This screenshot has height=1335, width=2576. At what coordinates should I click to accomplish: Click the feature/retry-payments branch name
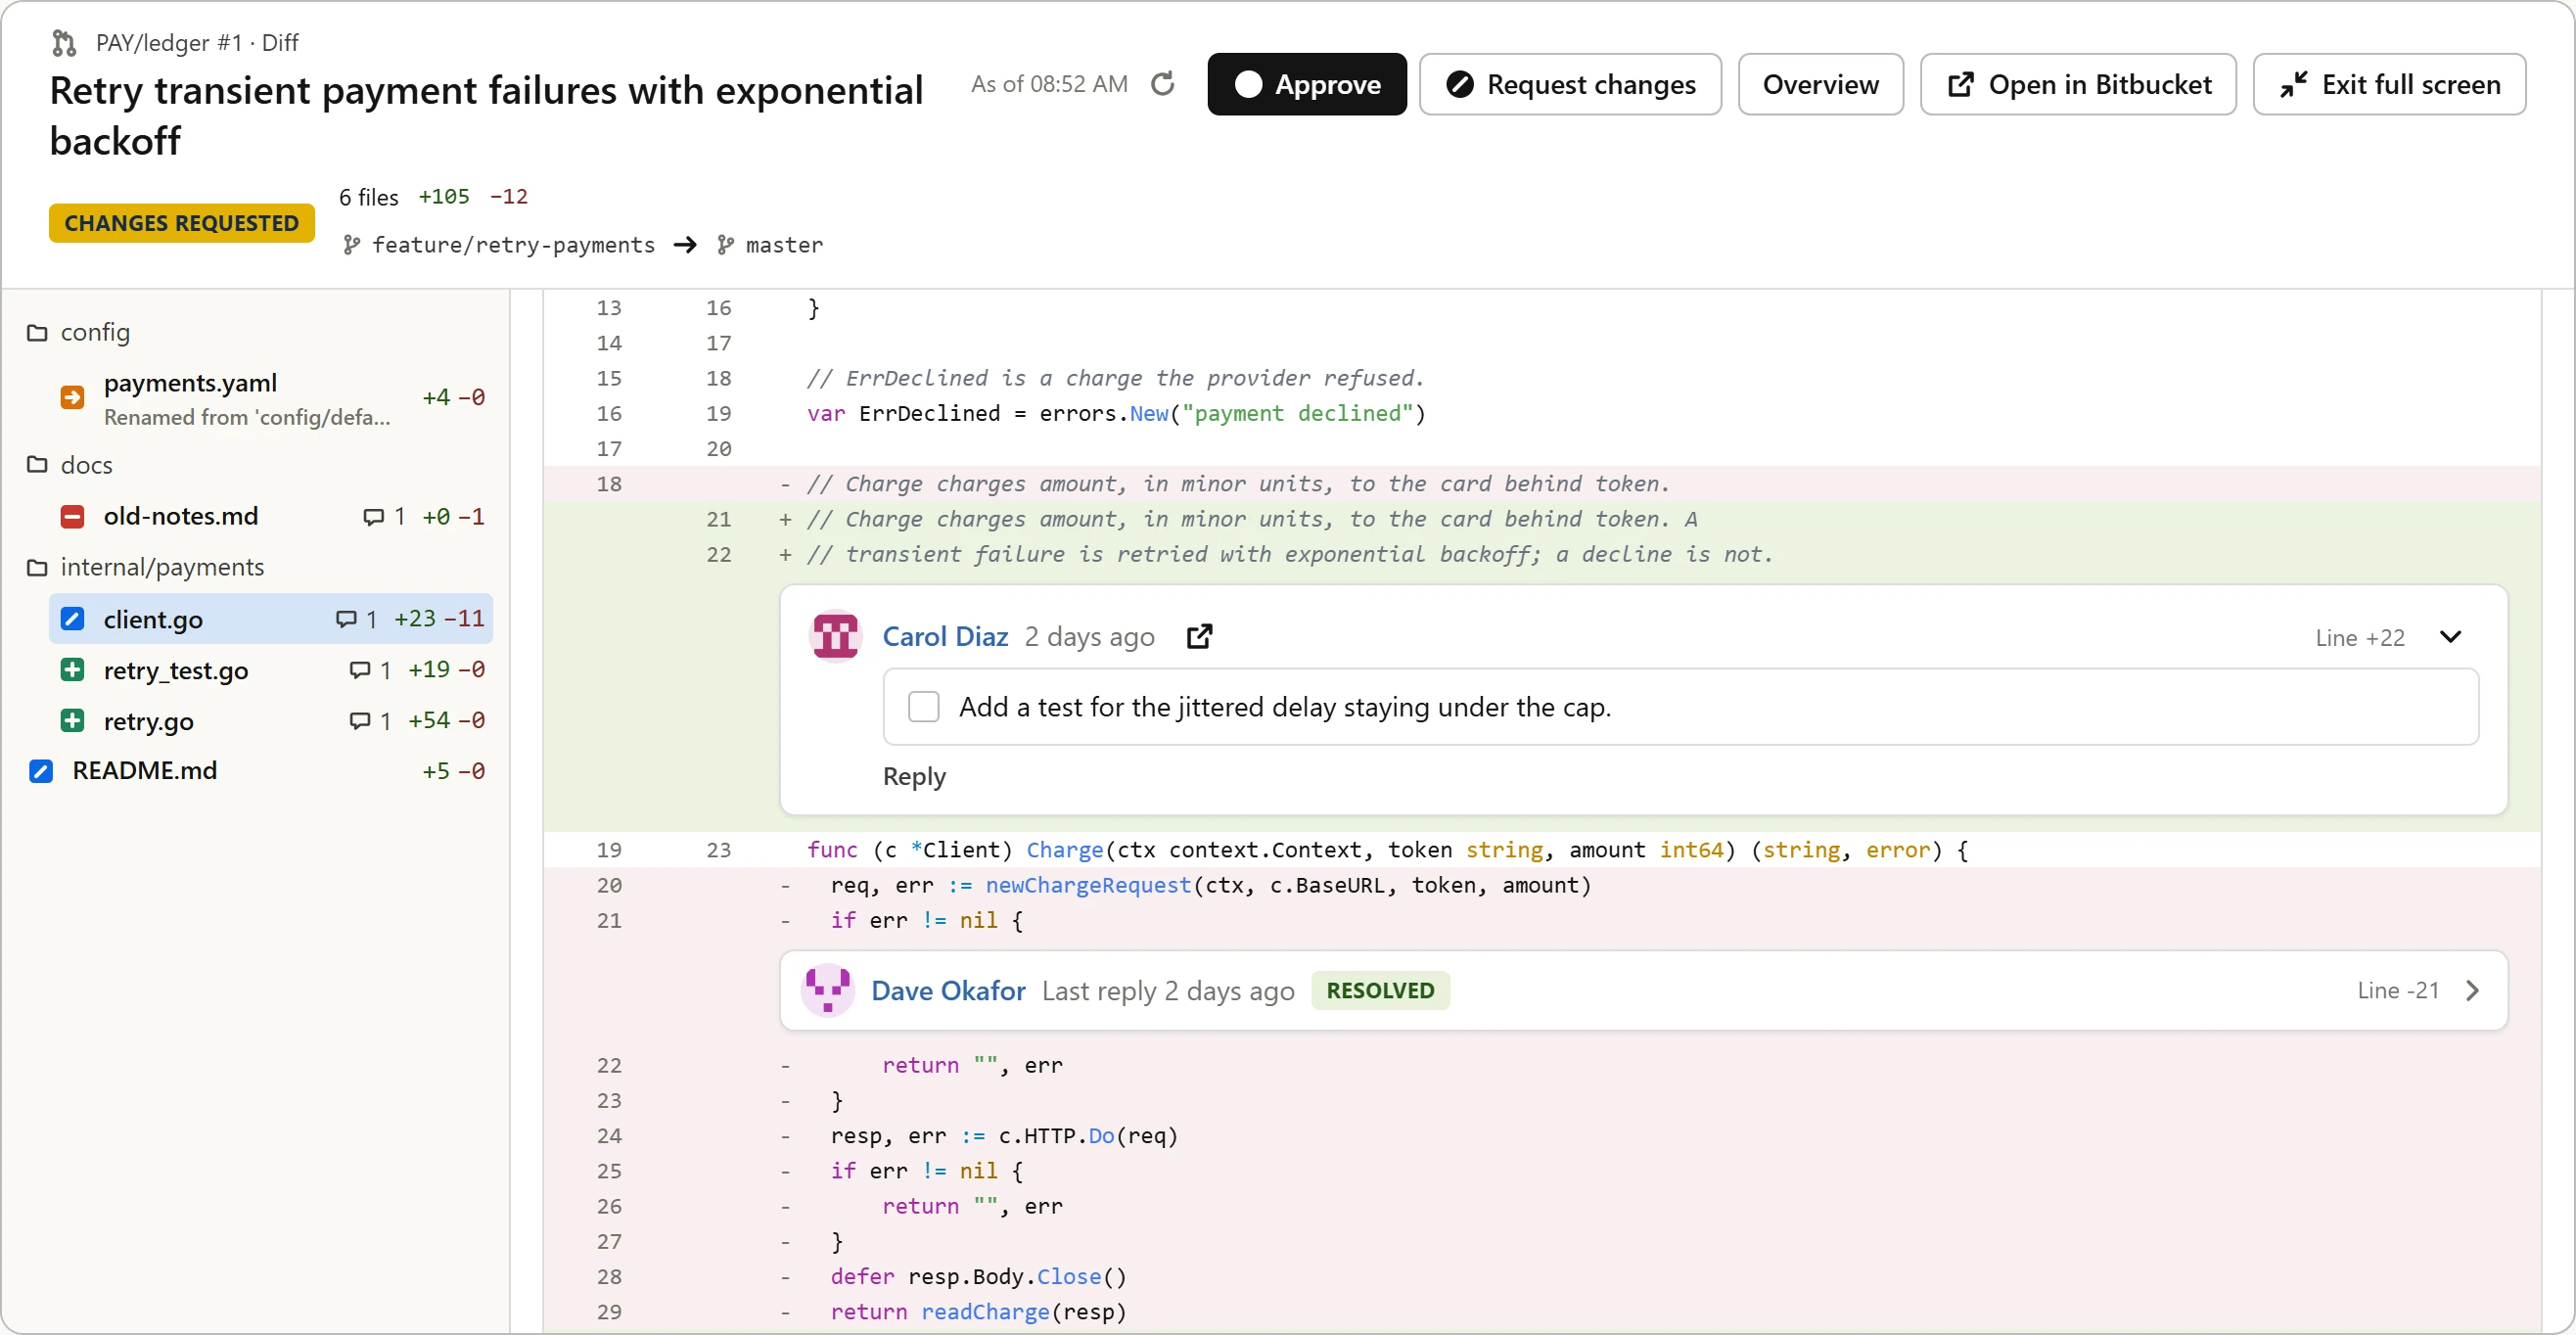coord(513,245)
